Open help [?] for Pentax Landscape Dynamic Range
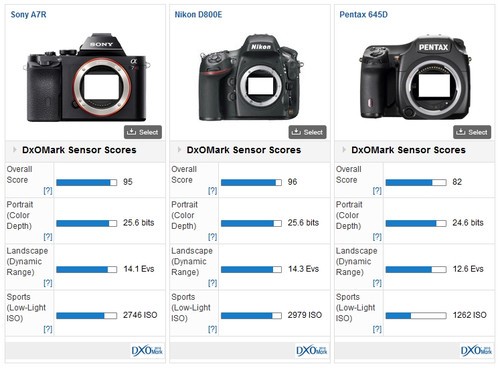Viewport: 500px width, 368px height. coord(377,283)
